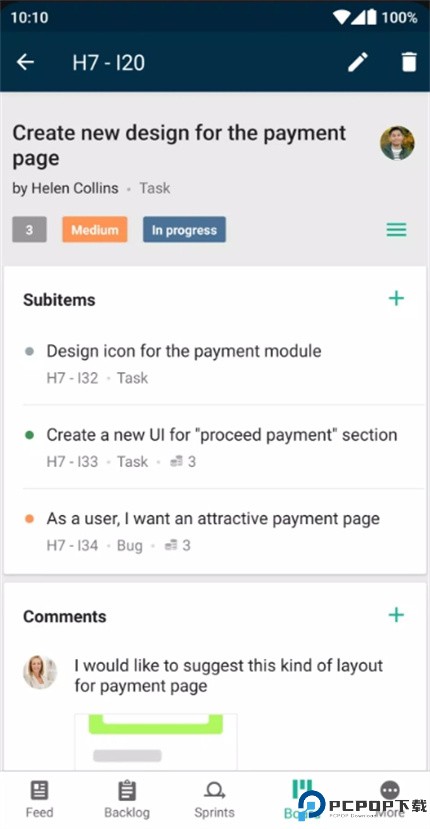This screenshot has height=829, width=430.
Task: Open the Feed tab icon
Action: [x=40, y=791]
